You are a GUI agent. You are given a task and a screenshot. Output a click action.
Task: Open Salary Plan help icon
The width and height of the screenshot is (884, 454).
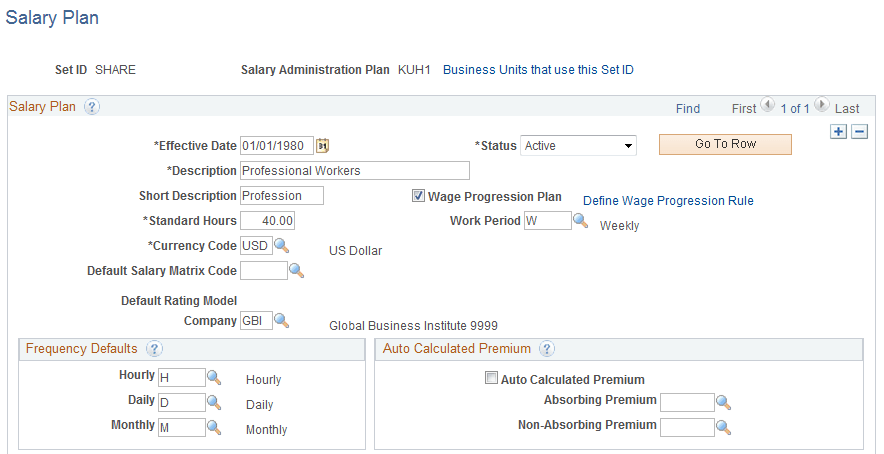click(x=92, y=107)
